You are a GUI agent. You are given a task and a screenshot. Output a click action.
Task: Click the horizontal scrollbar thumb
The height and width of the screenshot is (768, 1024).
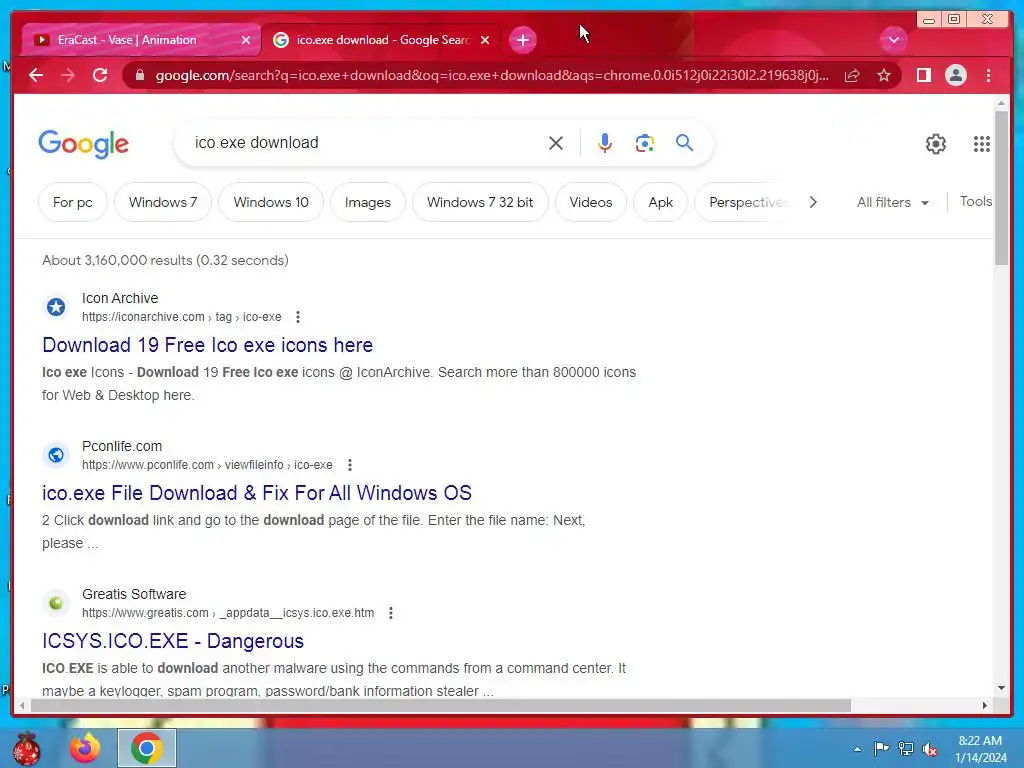point(441,705)
